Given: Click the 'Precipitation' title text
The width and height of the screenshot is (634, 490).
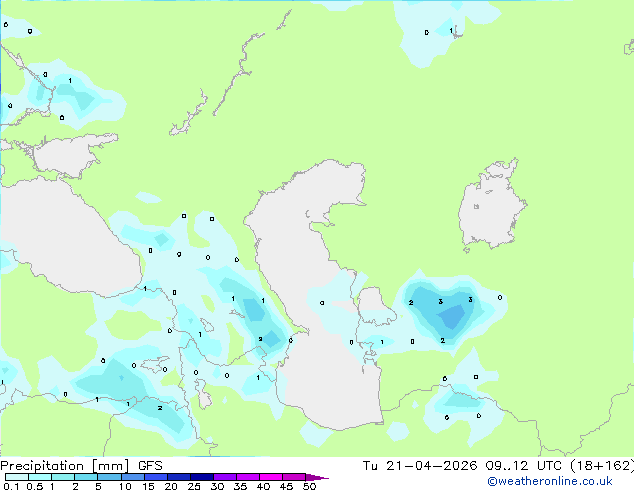Looking at the screenshot, I should coord(42,466).
